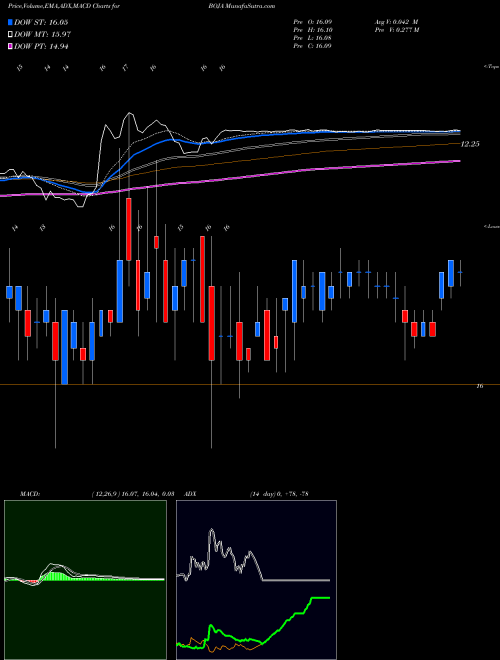
Task: Click the MACD '(12,26,9) 16.07, 16.04, 0.03' values
Action: (x=133, y=494)
